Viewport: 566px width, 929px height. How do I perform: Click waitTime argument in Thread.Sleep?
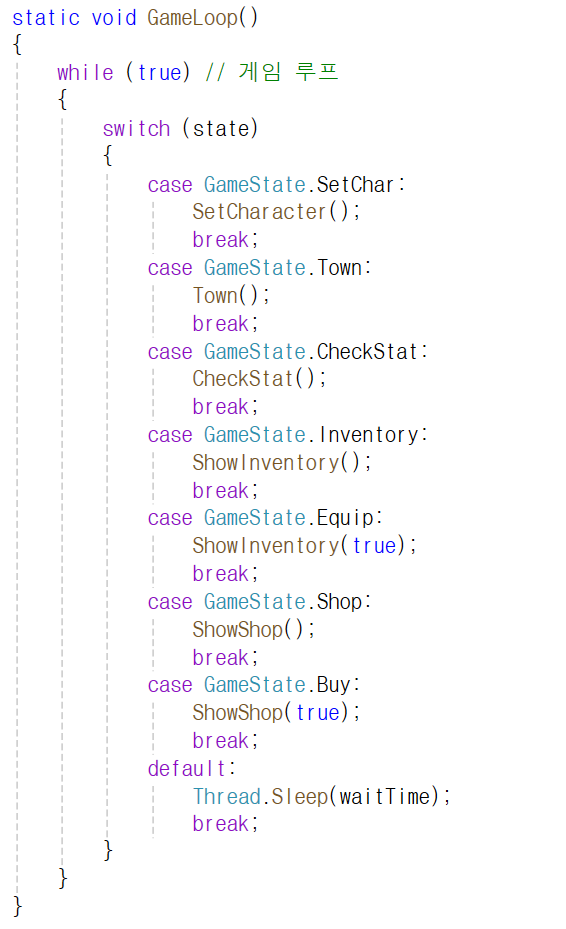385,796
